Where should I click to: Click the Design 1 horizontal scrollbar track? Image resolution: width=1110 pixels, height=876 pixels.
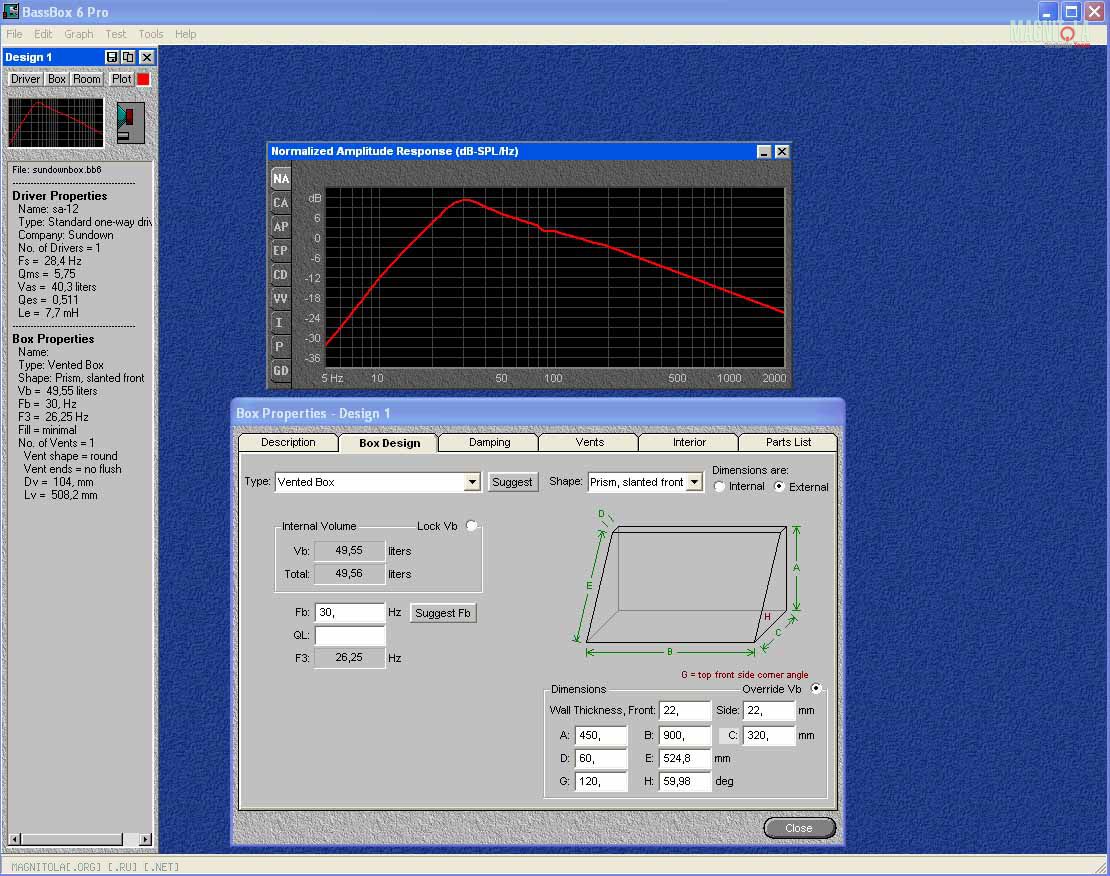click(80, 839)
